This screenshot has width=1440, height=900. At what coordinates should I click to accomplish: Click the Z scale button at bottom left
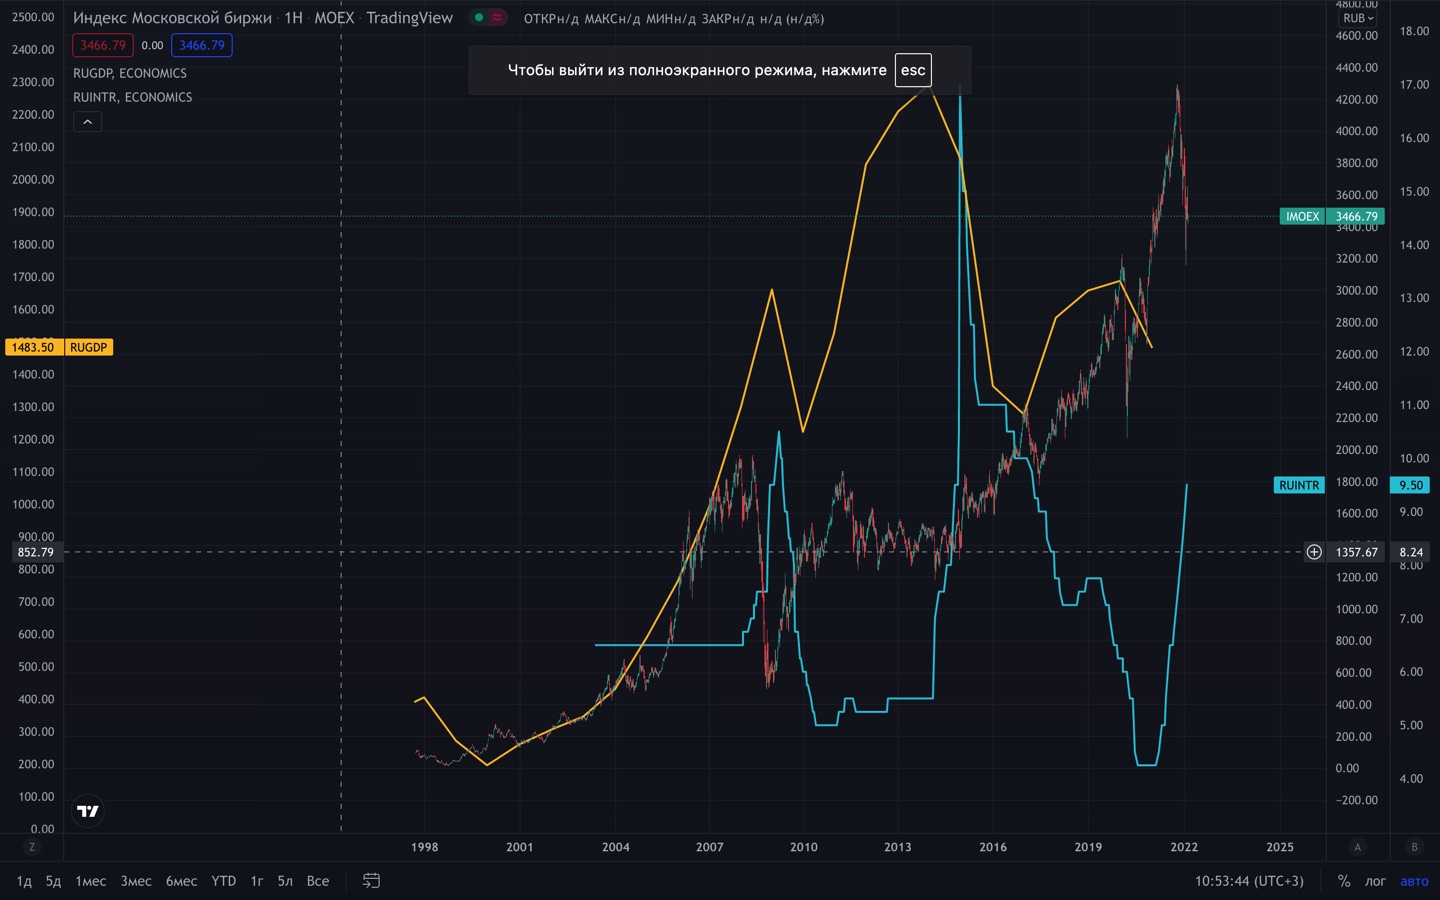32,847
